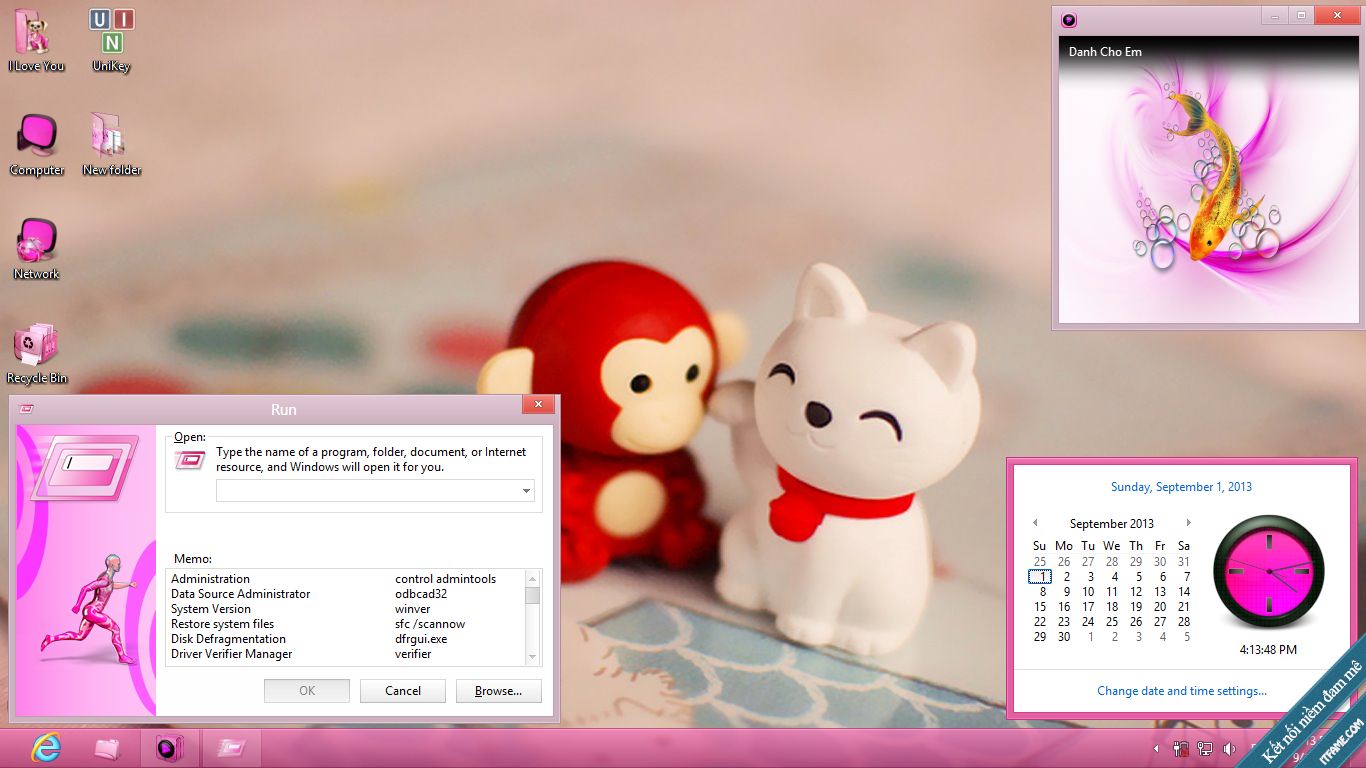Open Change date and time settings
Screen dimensions: 1366x768
point(1182,691)
